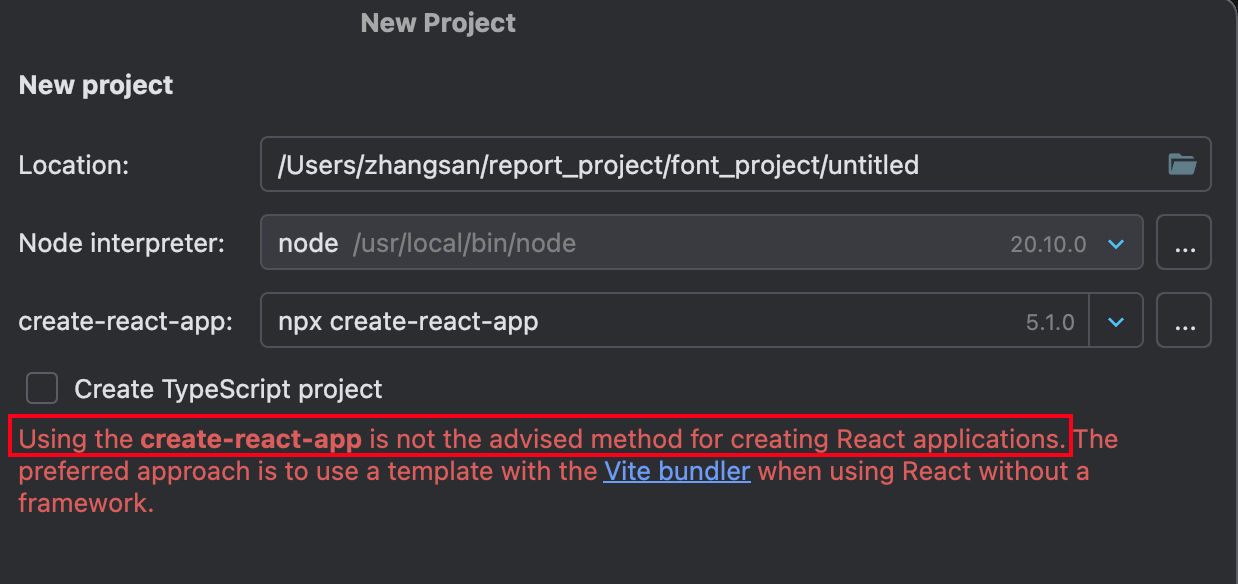
Task: Click the New Project window title
Action: click(438, 23)
